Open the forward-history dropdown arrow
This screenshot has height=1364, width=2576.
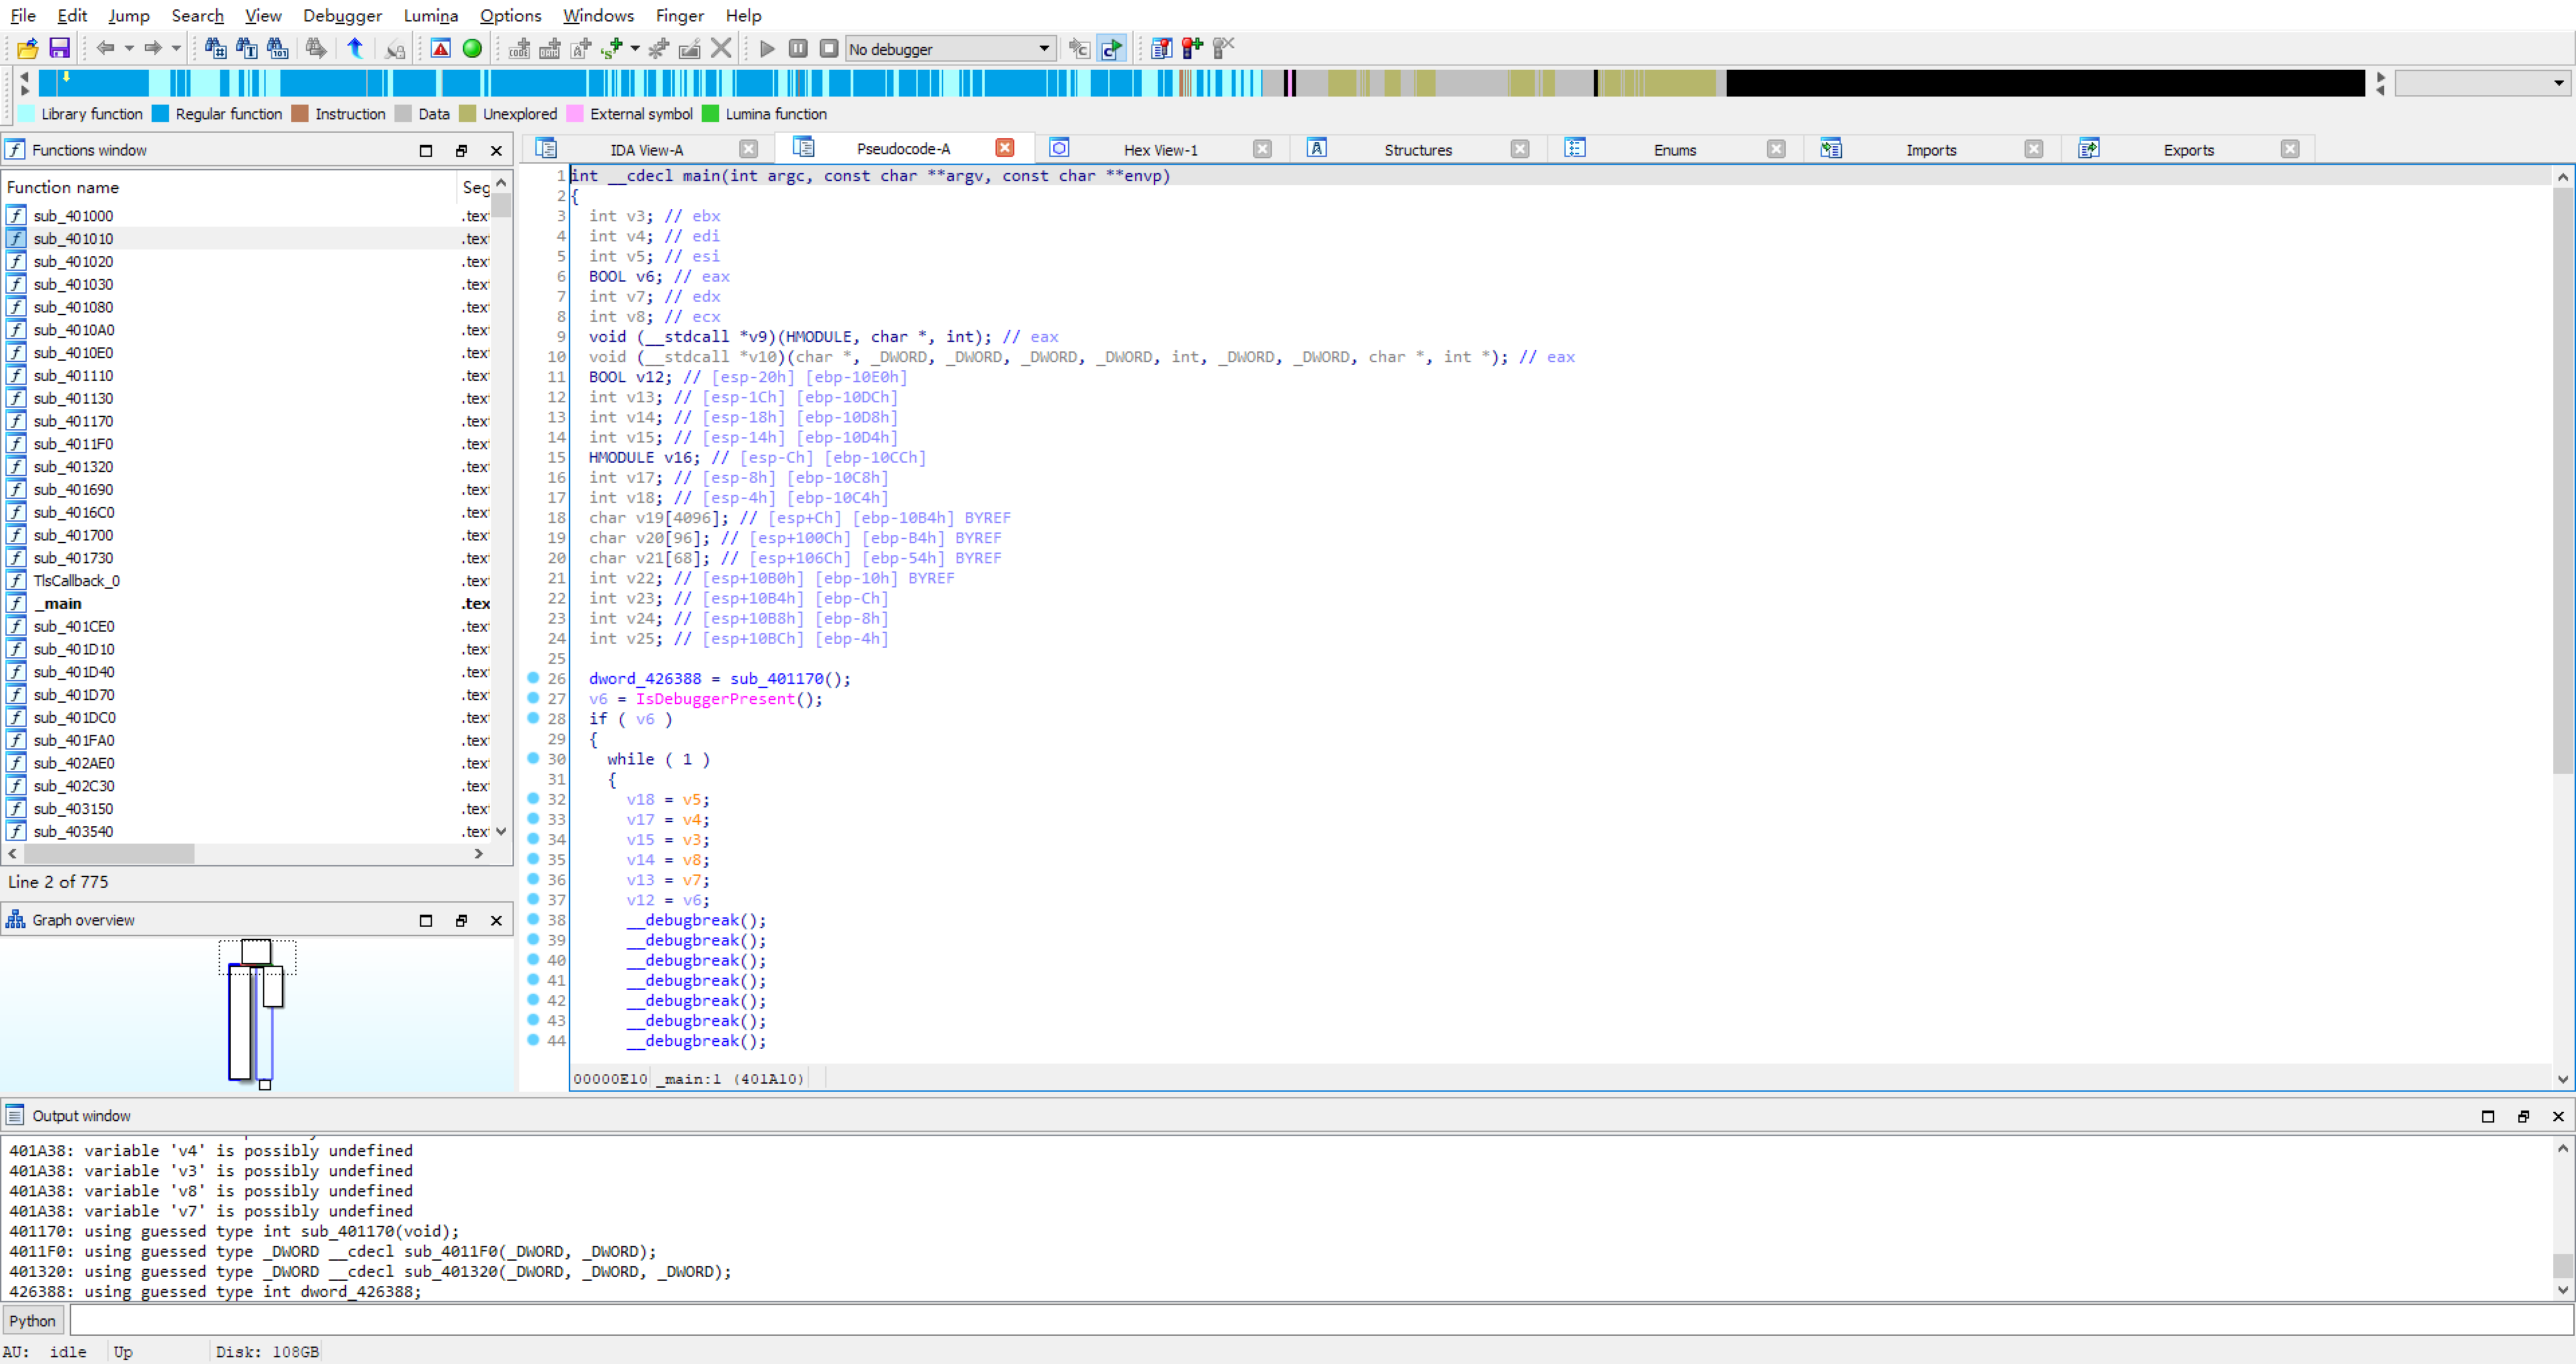coord(176,48)
